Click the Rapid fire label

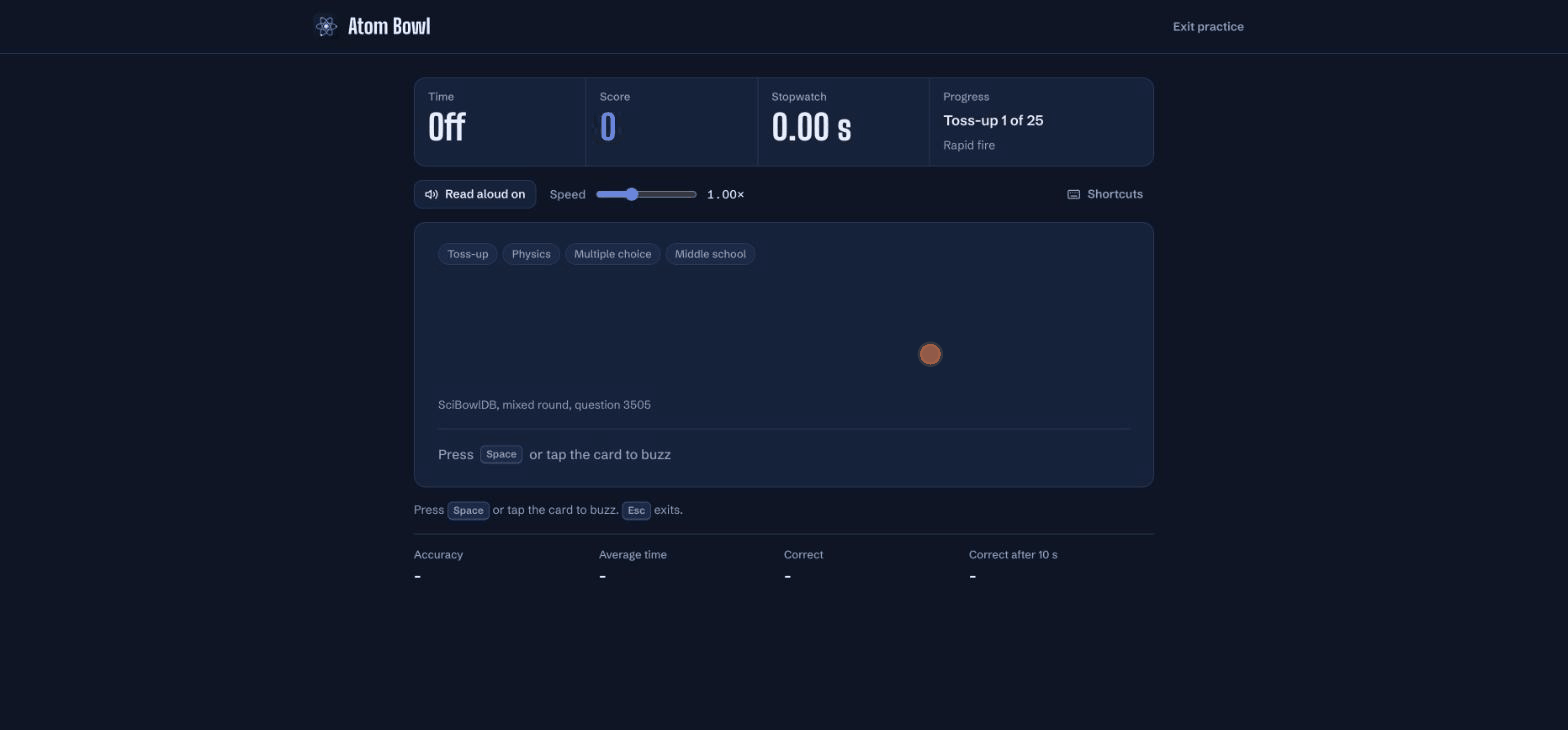coord(969,145)
